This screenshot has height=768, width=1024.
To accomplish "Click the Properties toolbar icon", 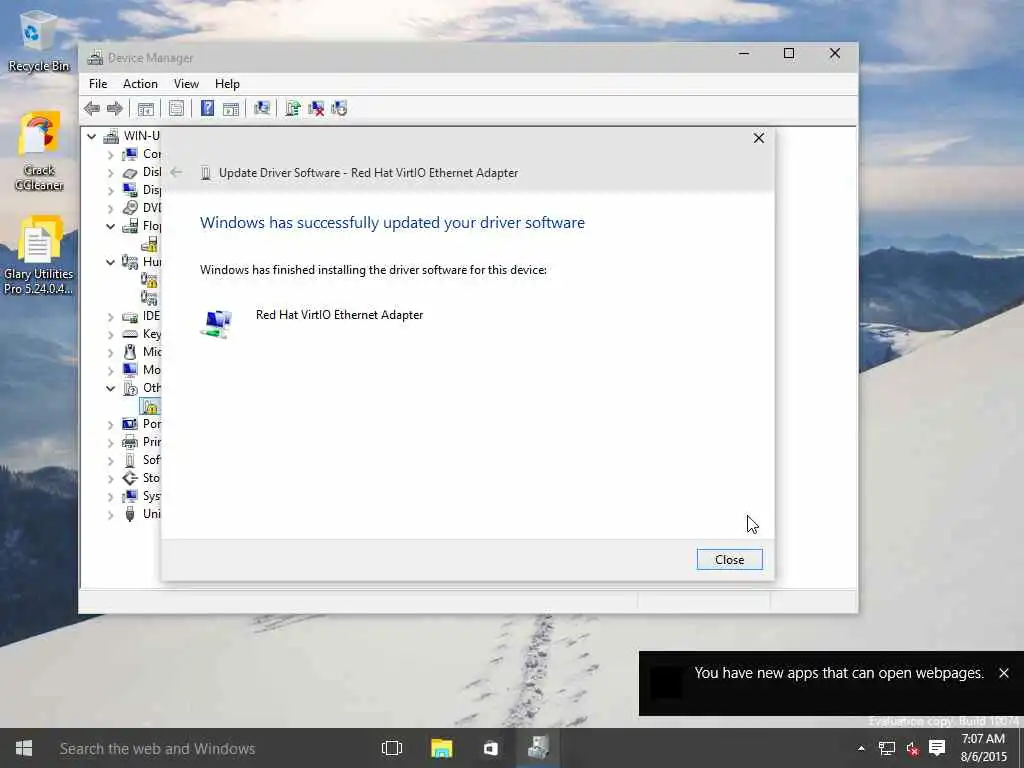I will (176, 108).
